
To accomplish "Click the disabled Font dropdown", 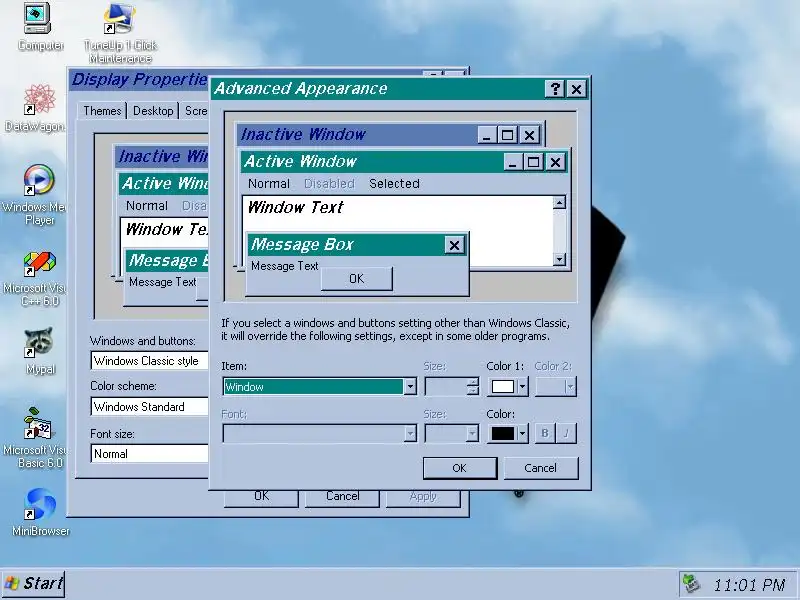I will 320,434.
